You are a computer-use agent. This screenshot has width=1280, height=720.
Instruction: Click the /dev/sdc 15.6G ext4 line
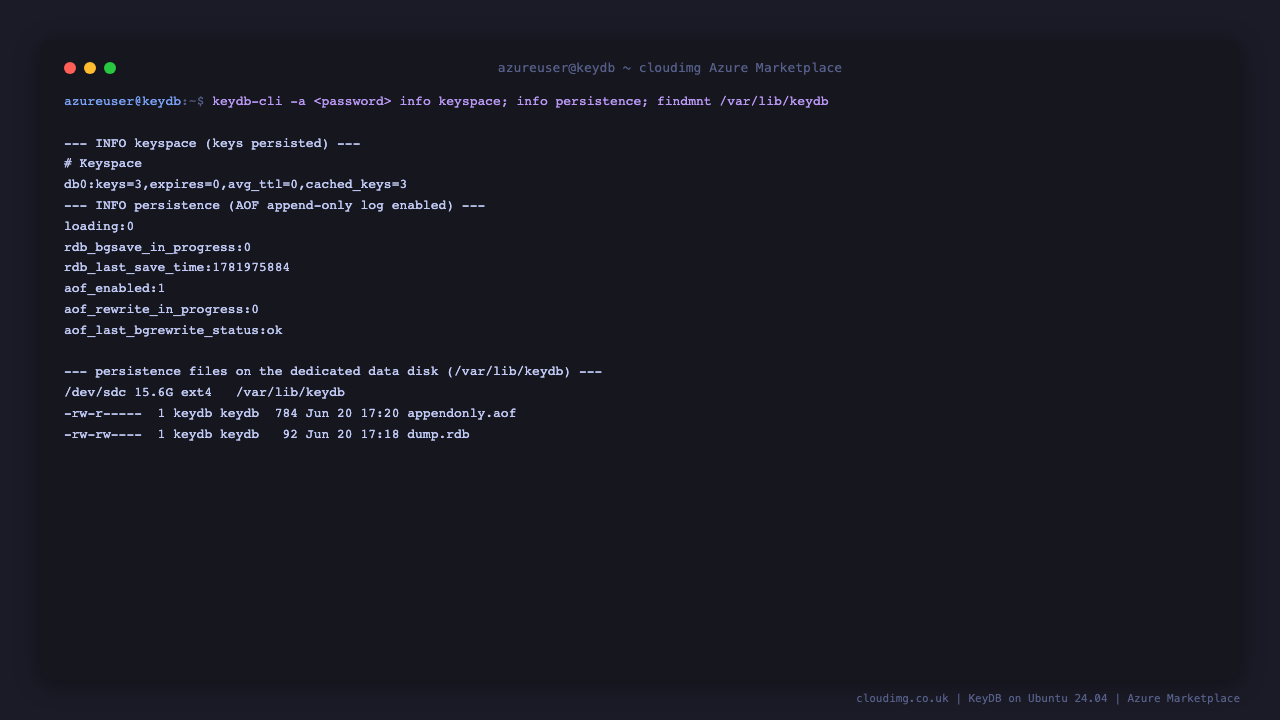coord(204,392)
